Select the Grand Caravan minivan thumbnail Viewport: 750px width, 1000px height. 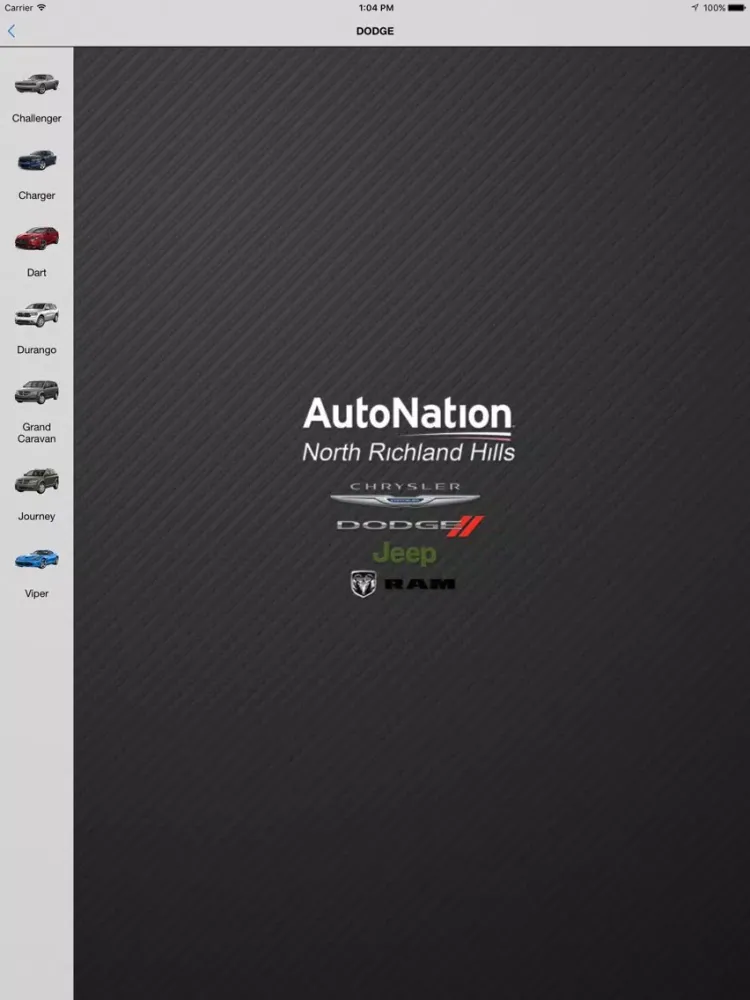click(37, 392)
